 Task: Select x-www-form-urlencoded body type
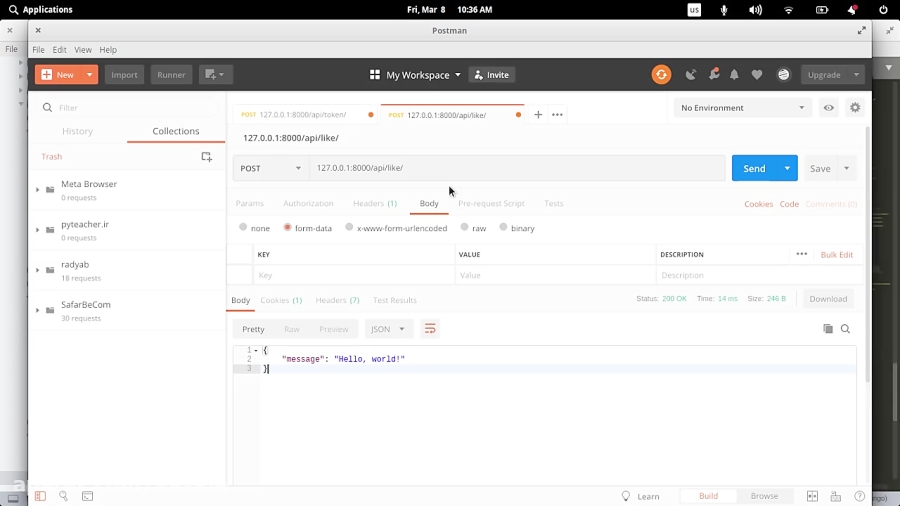click(349, 227)
